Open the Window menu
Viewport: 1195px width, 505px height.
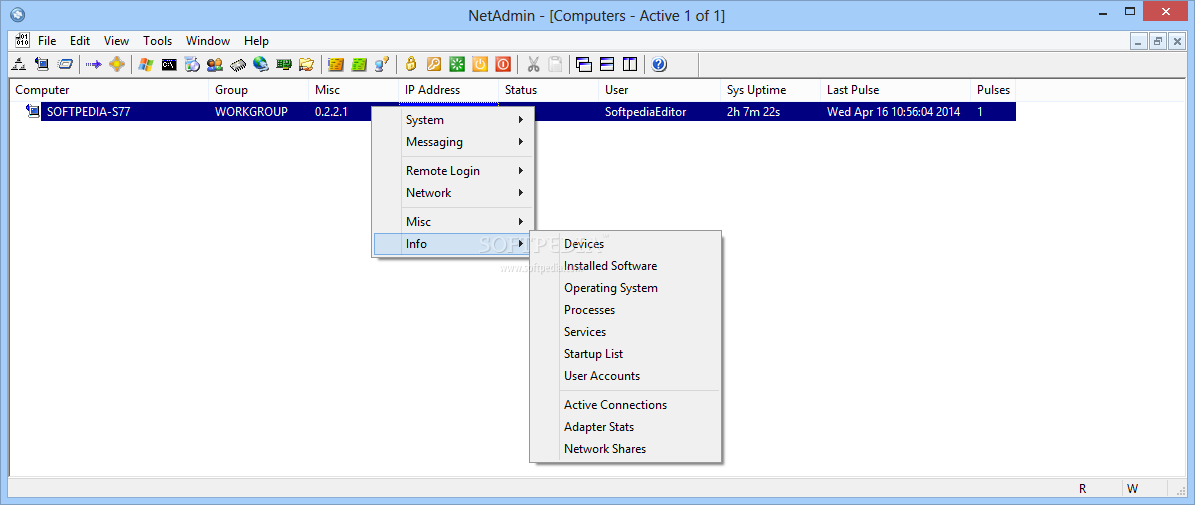tap(208, 41)
